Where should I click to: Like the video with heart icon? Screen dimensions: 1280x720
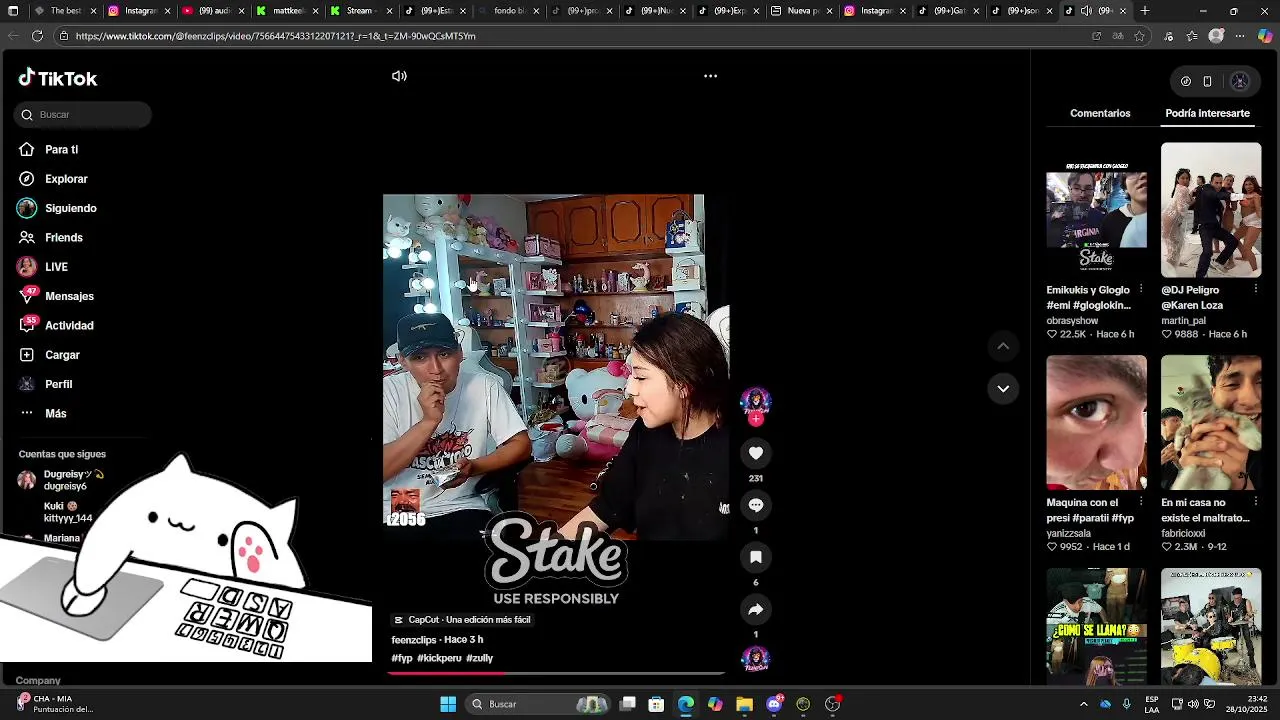[756, 453]
